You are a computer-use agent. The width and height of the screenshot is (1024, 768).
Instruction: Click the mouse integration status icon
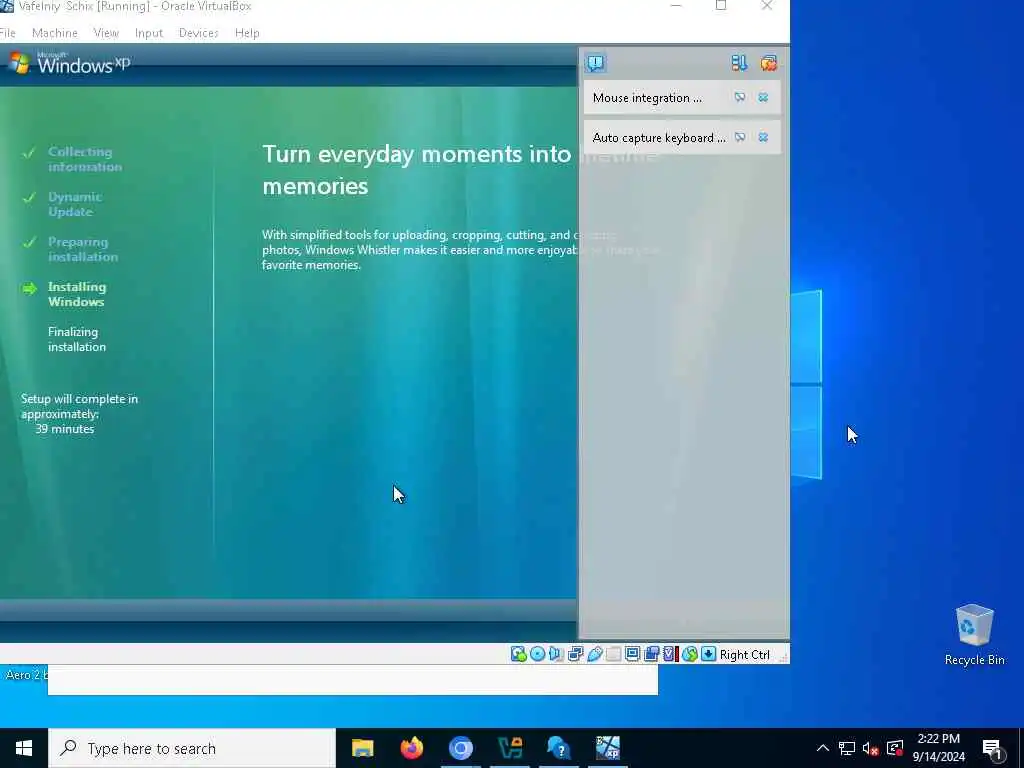tap(690, 654)
